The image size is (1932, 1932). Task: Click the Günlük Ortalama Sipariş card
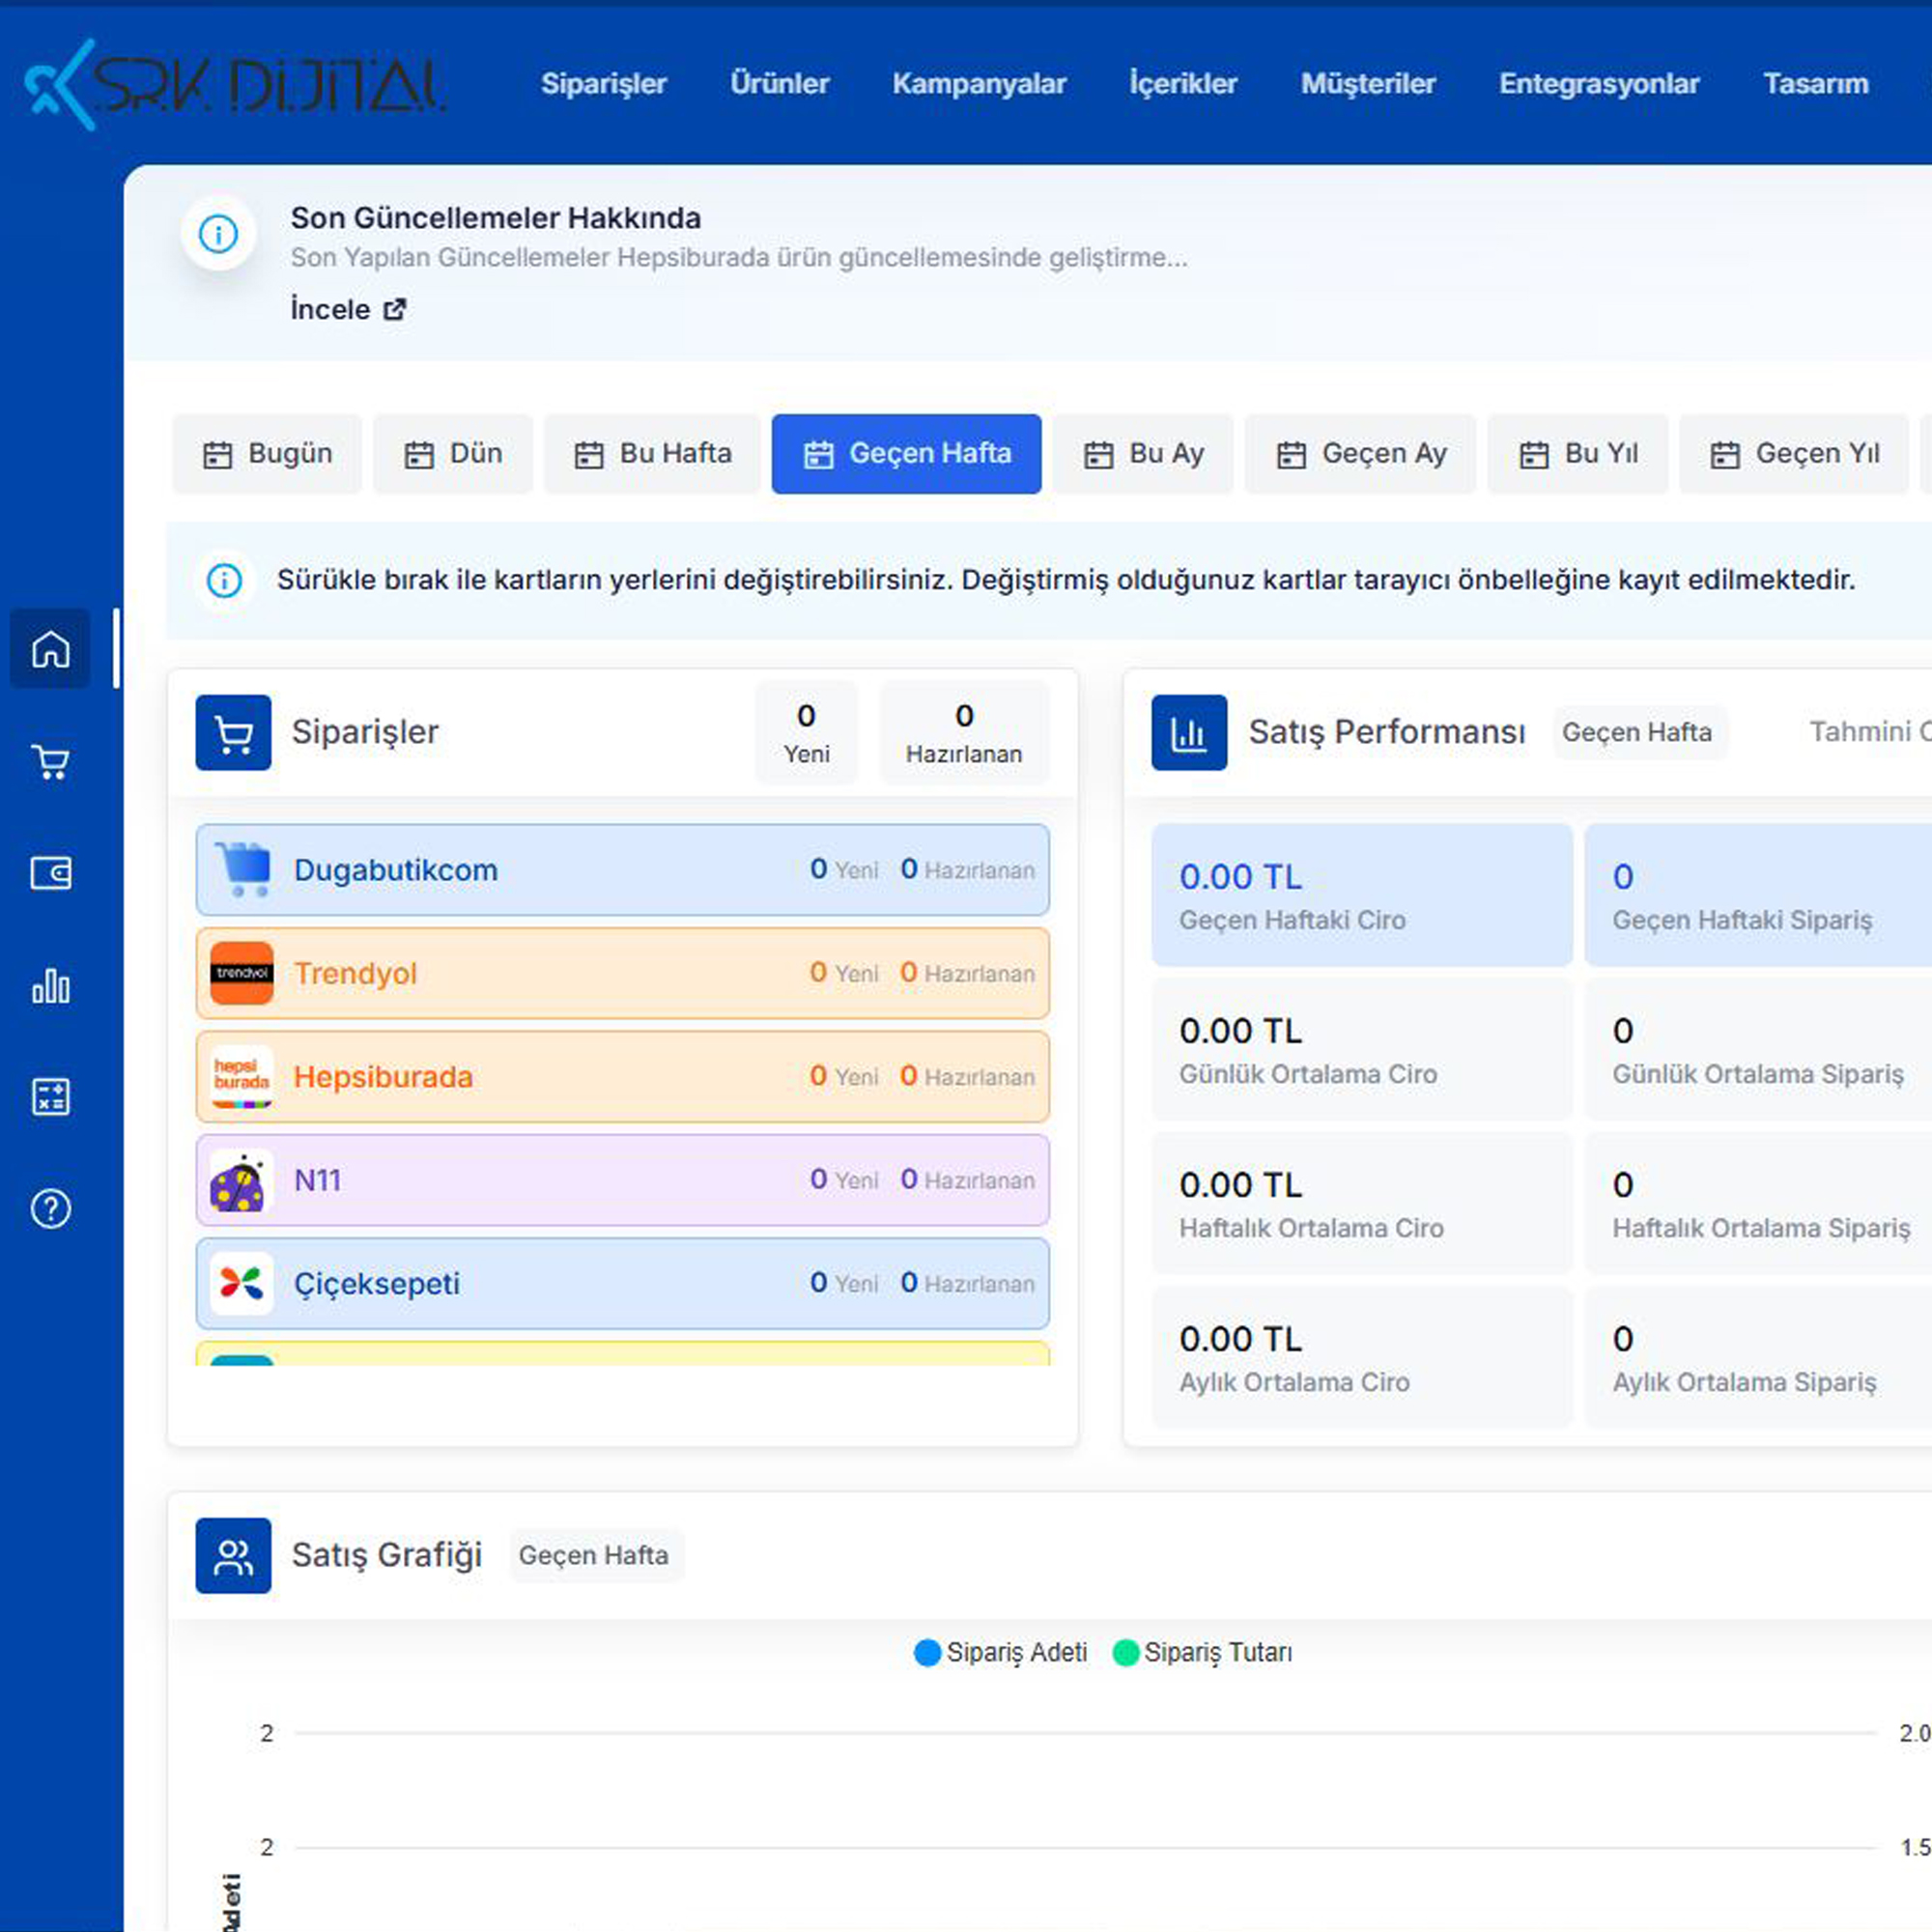pyautogui.click(x=1758, y=1049)
